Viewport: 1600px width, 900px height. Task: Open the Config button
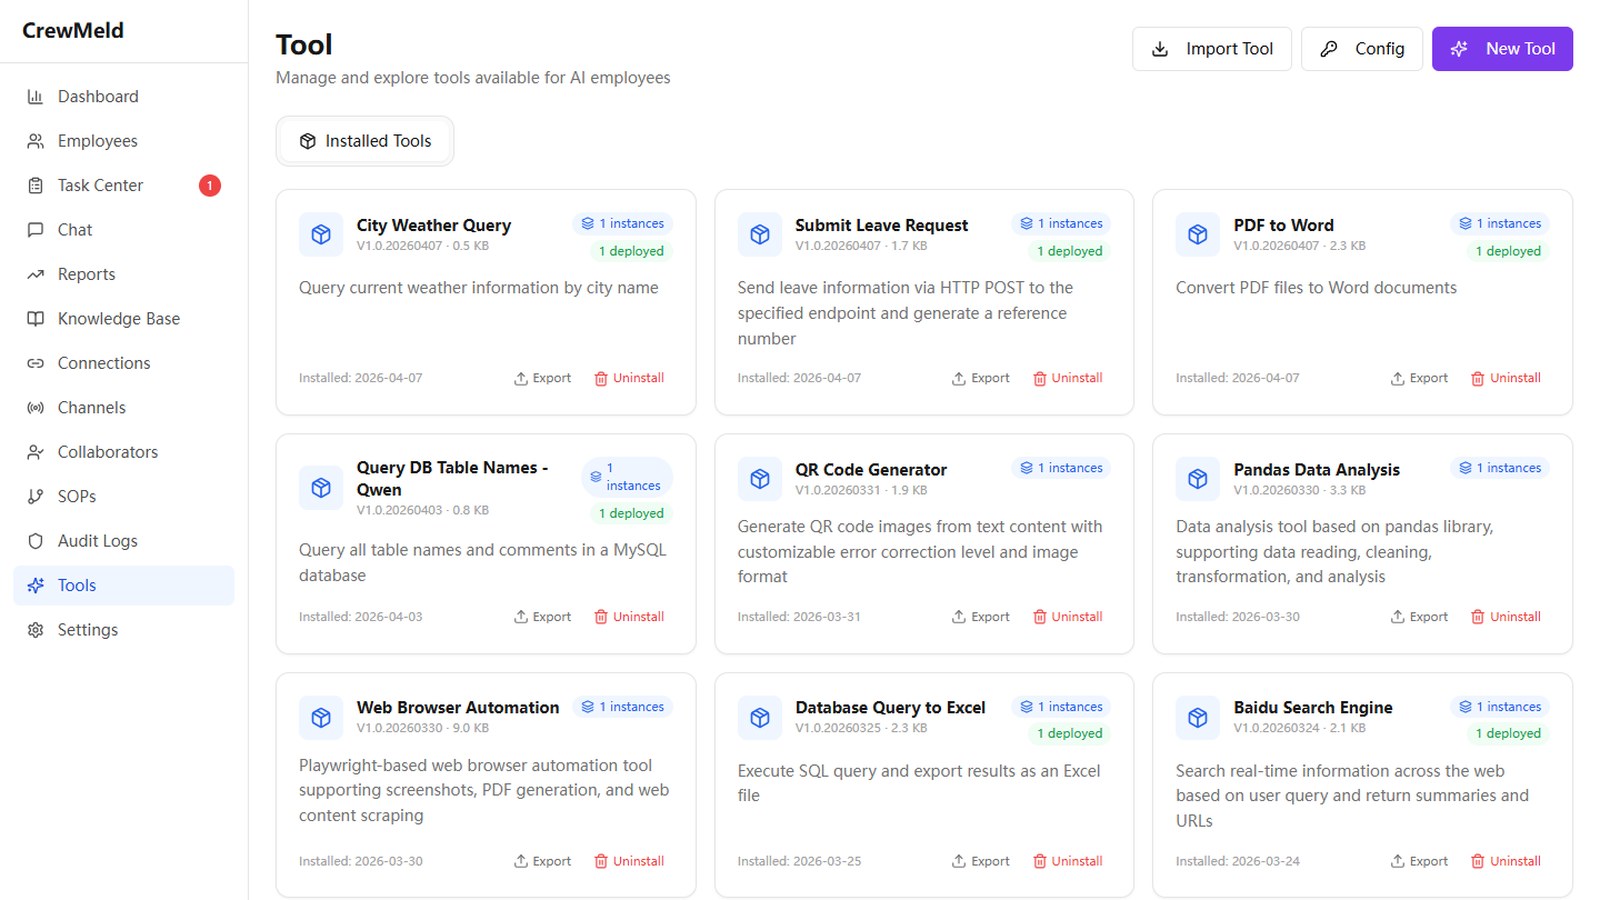1362,49
